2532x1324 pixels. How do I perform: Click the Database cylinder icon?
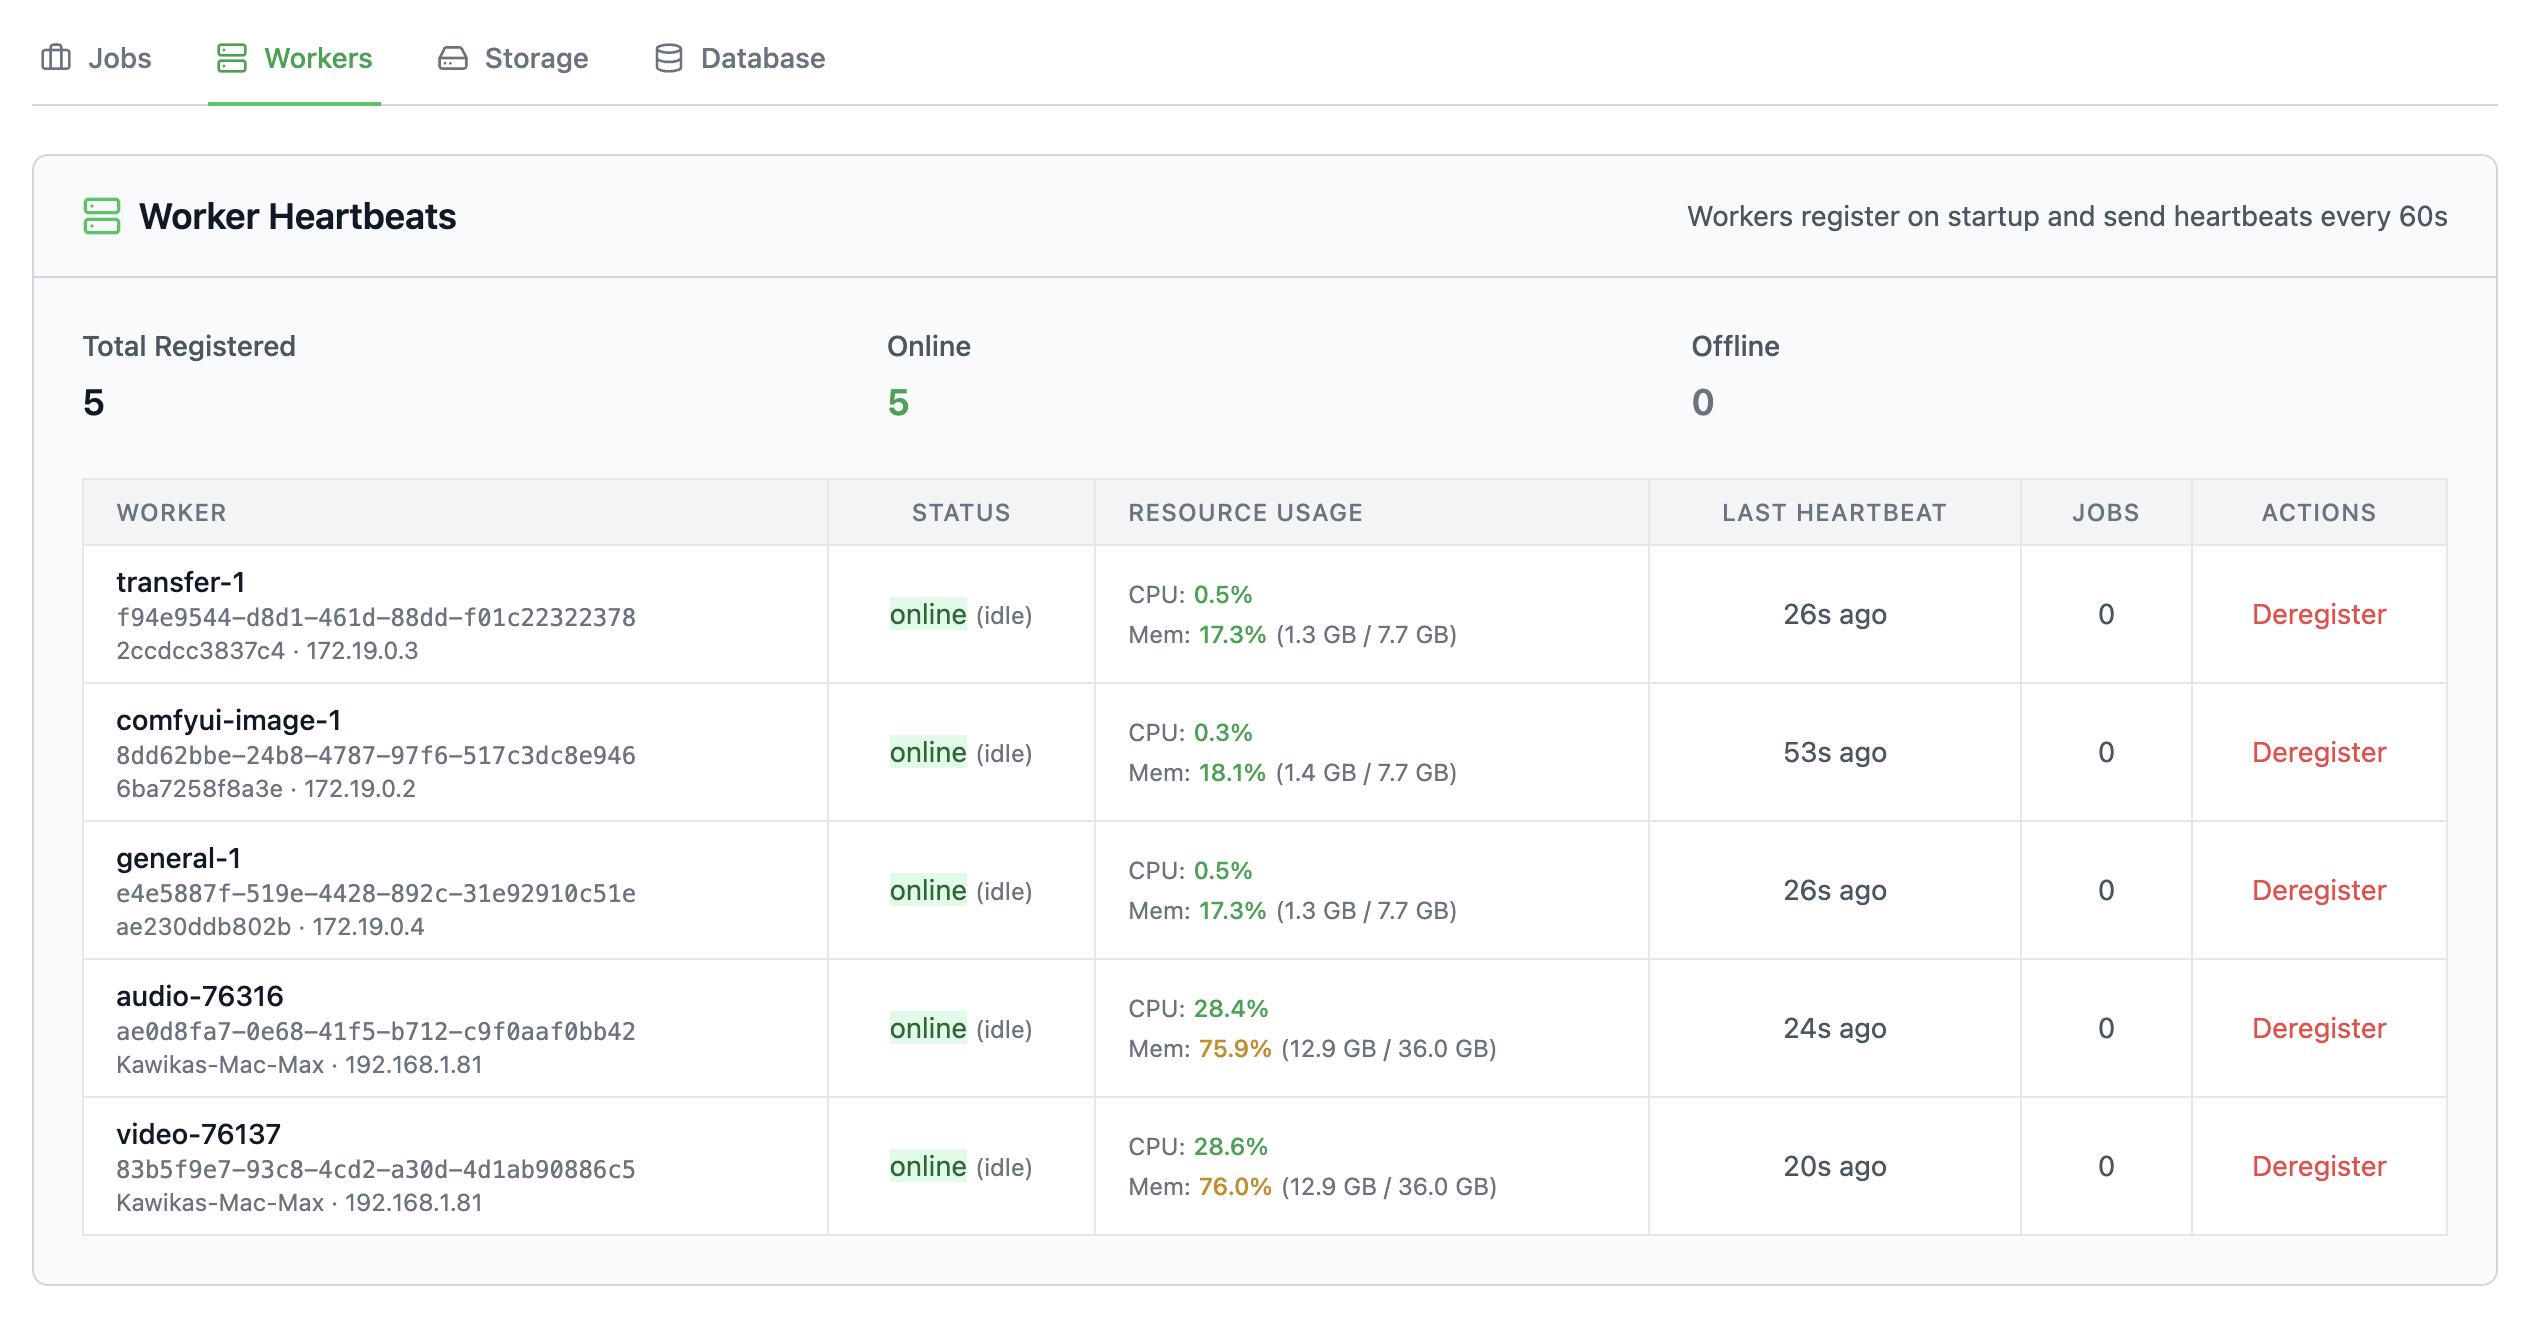point(668,58)
